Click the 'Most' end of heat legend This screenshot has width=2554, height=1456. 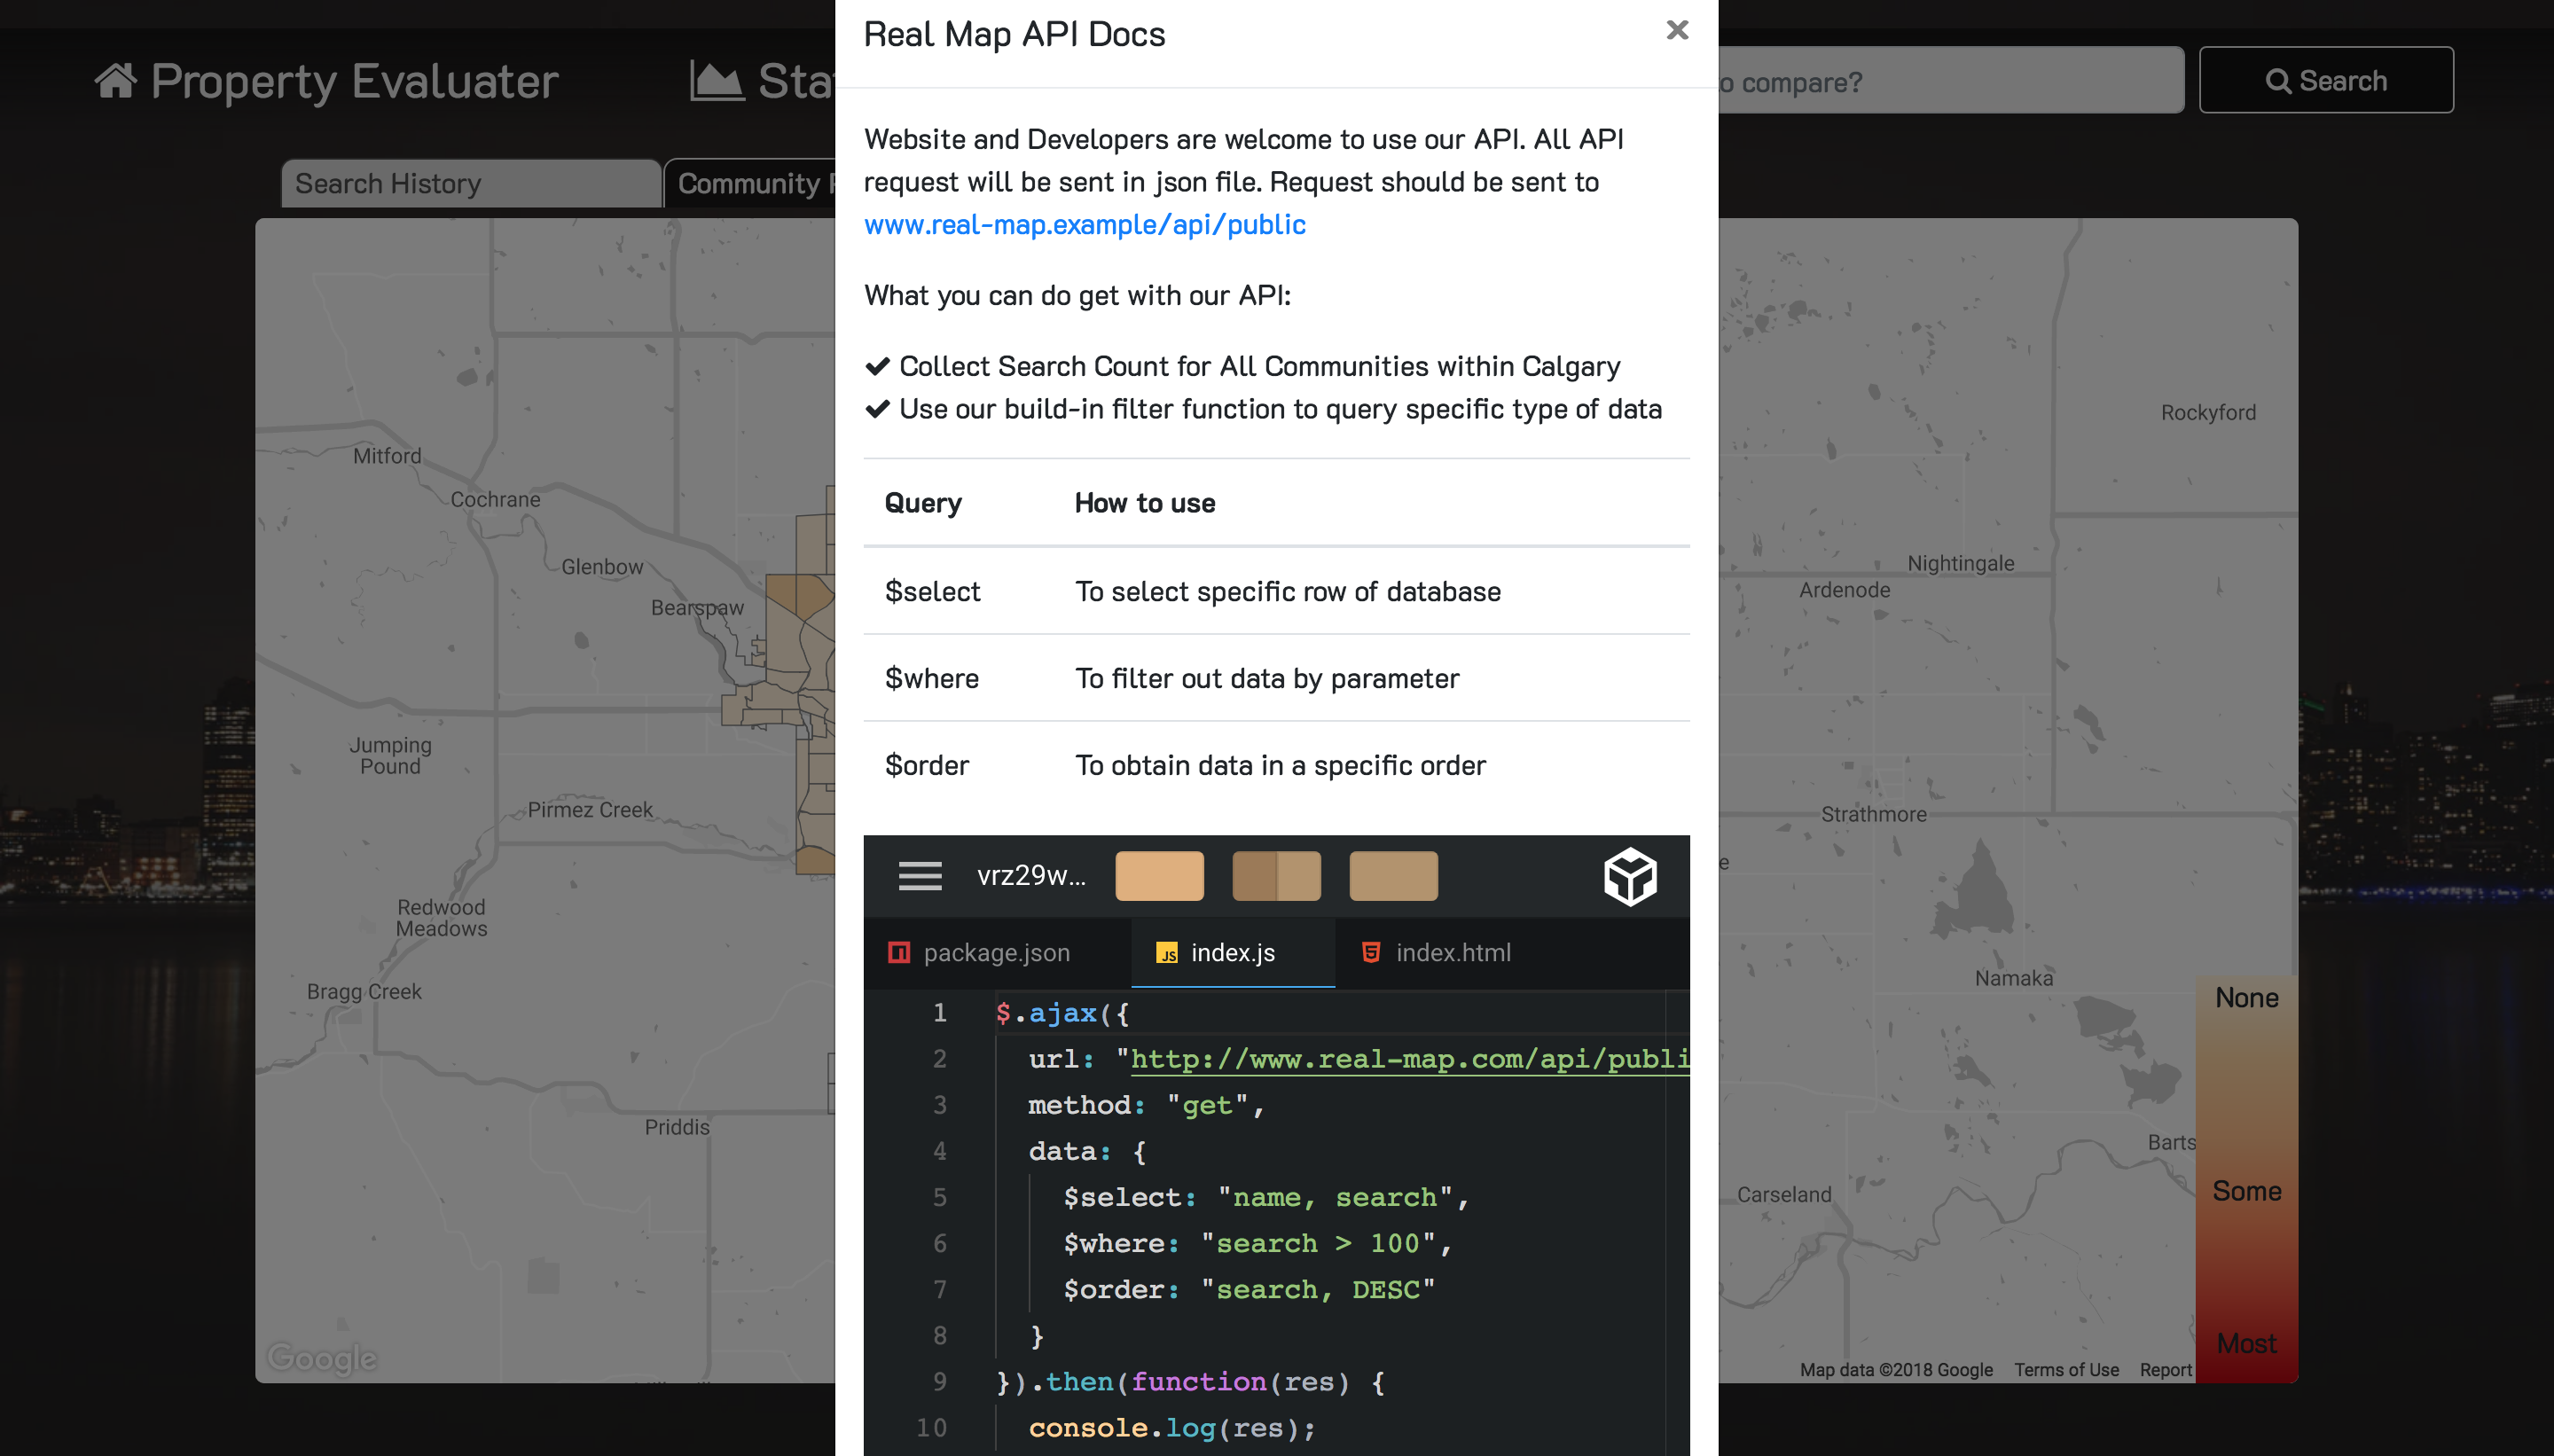click(2246, 1343)
